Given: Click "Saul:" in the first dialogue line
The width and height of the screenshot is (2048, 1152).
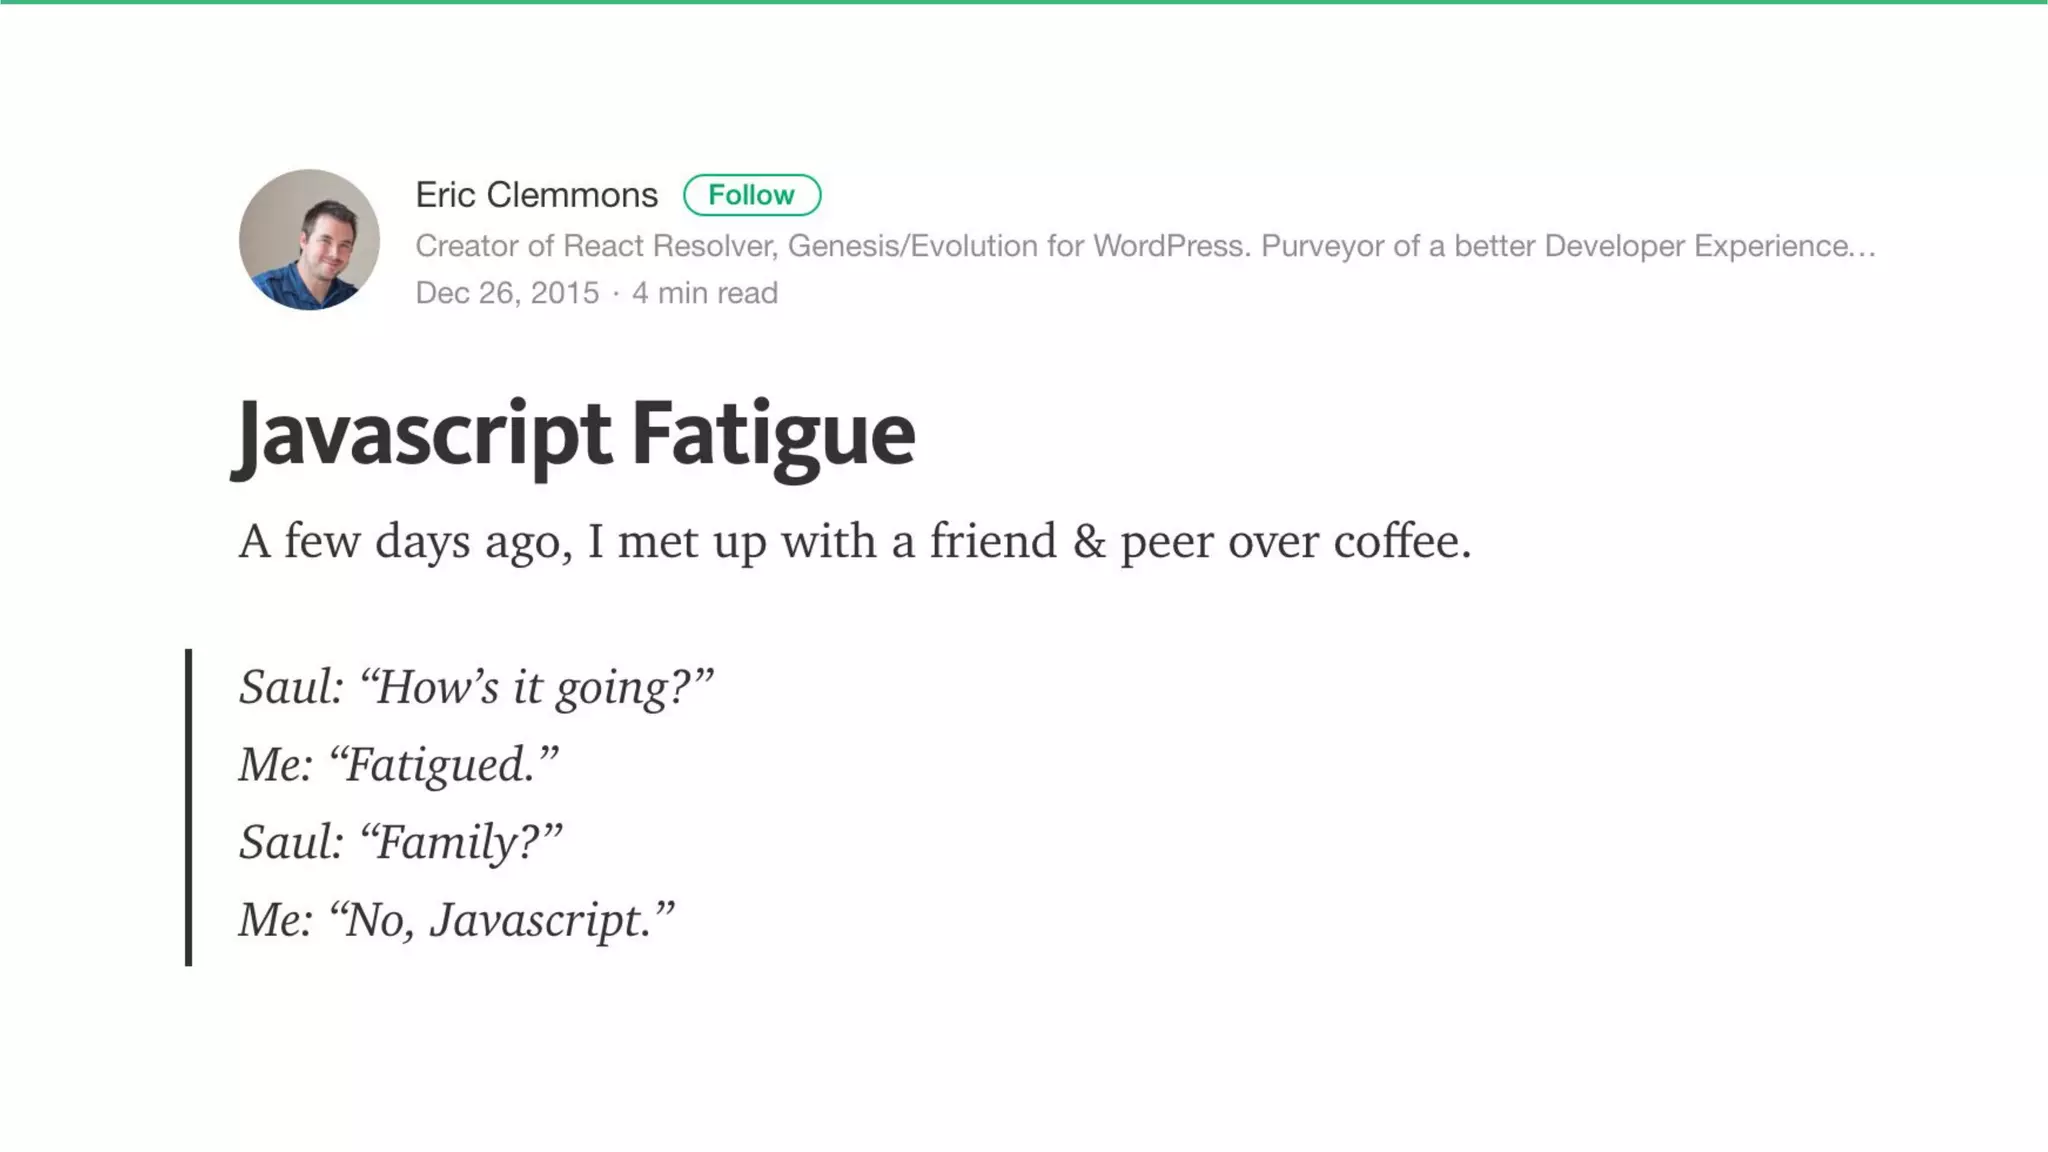Looking at the screenshot, I should click(291, 687).
